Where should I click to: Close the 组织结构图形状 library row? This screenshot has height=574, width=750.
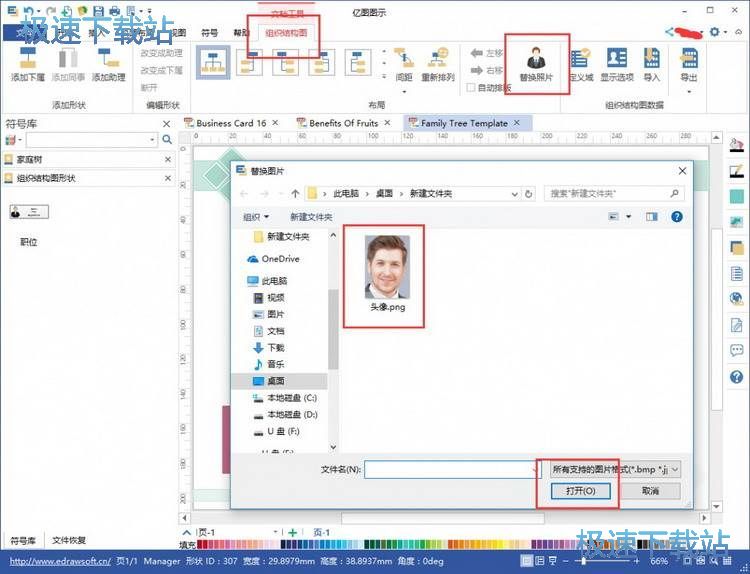[168, 178]
